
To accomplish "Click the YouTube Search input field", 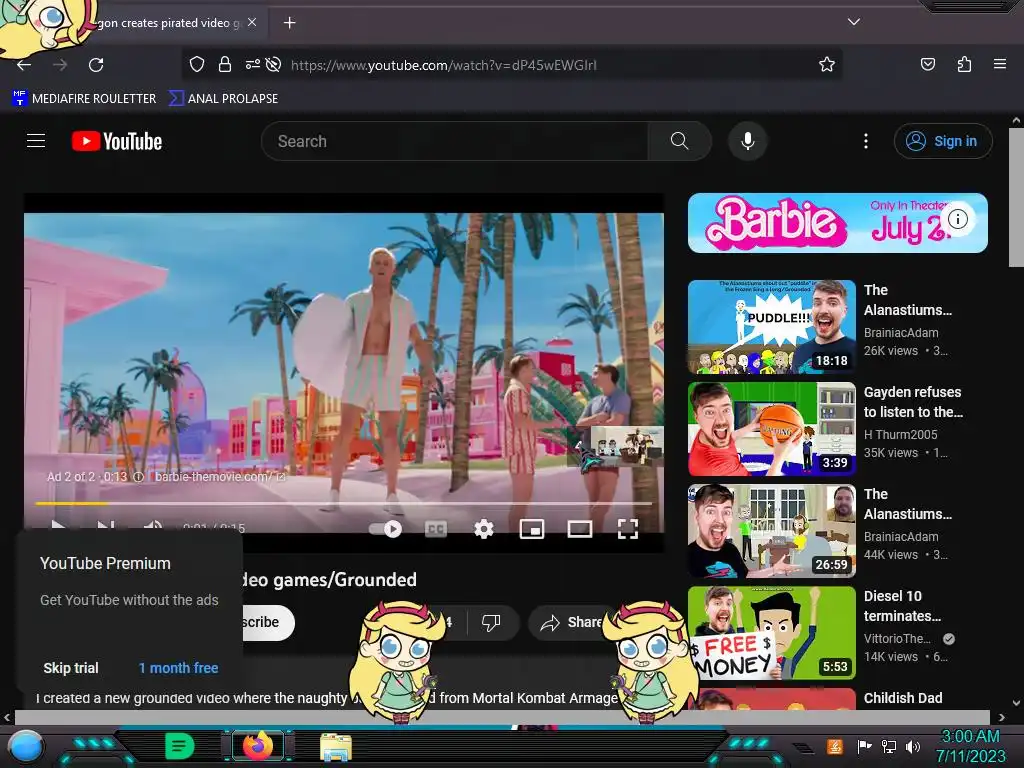I will tap(455, 141).
